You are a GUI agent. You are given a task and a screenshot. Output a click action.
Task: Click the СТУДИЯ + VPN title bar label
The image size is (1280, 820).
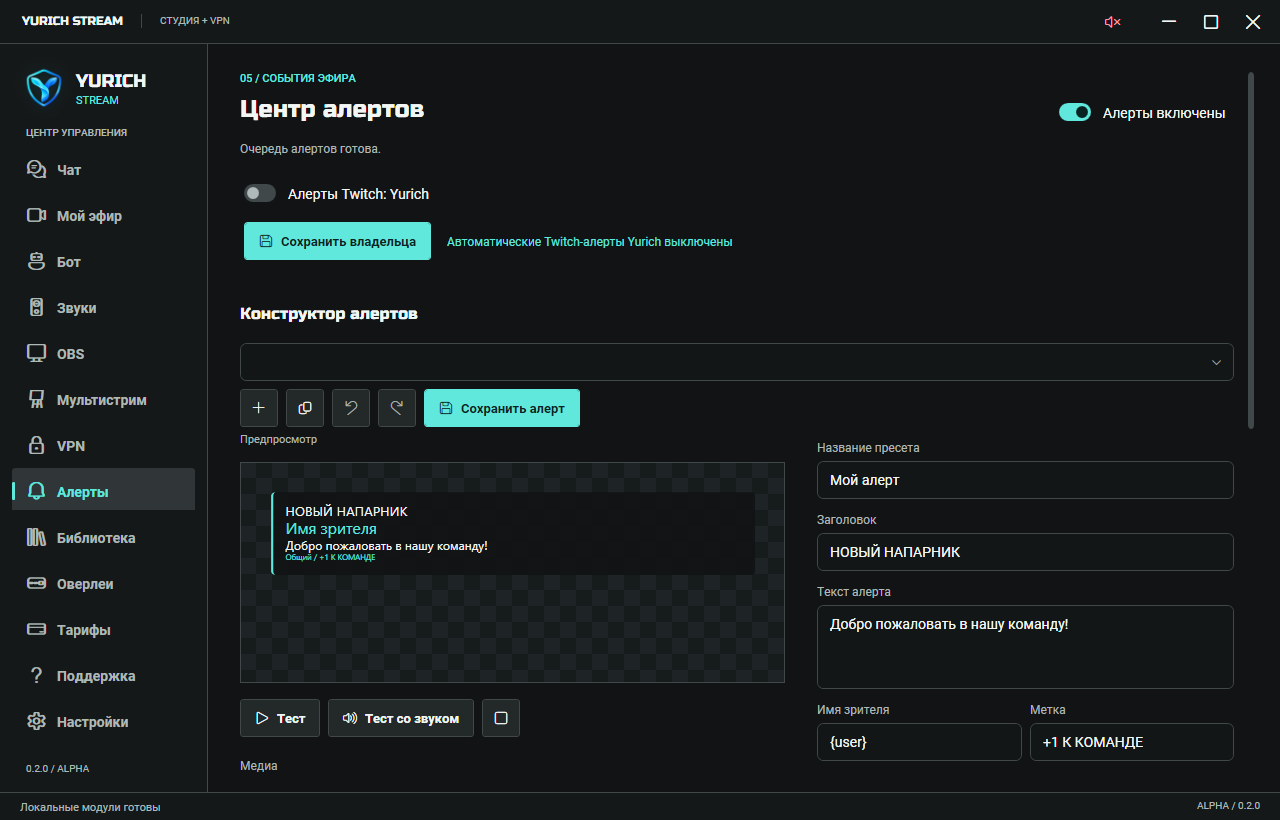195,21
